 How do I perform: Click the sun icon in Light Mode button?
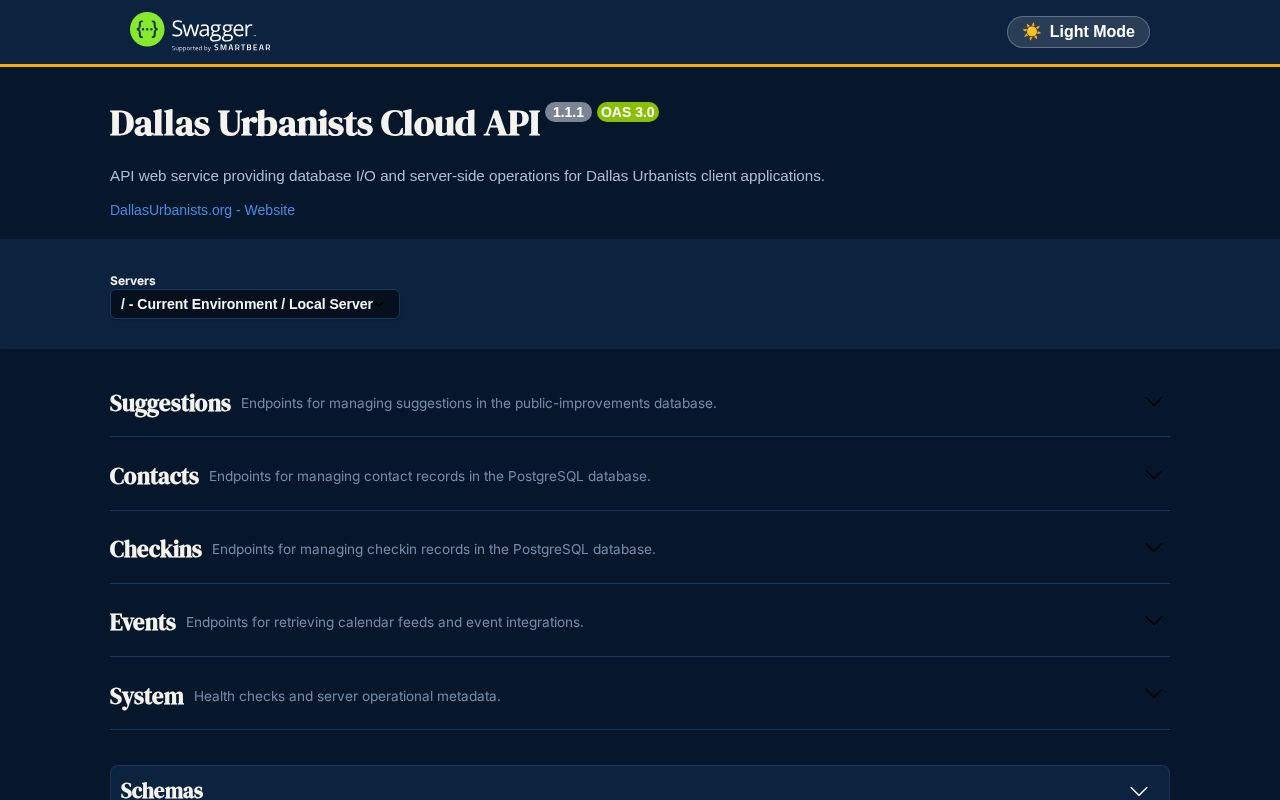(x=1032, y=32)
